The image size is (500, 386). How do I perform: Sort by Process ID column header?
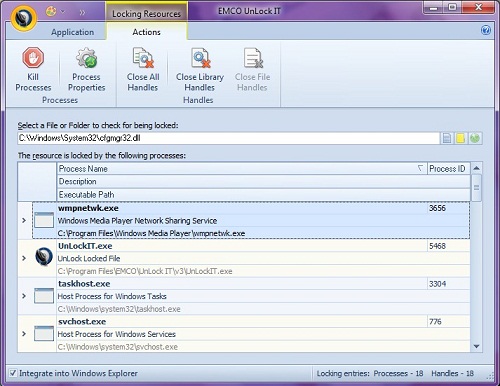click(448, 169)
